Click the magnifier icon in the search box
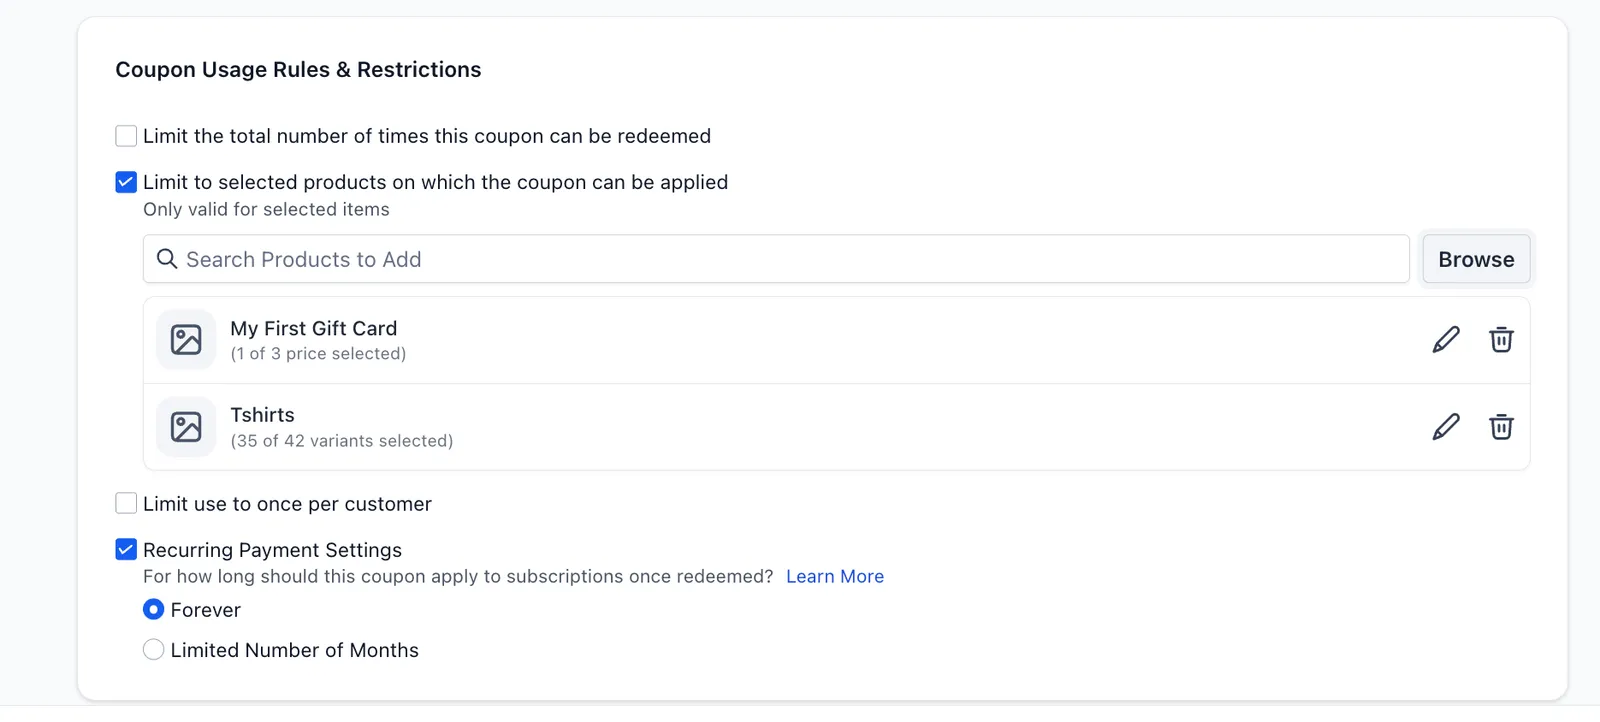Screen dimensions: 1600x722 (167, 259)
